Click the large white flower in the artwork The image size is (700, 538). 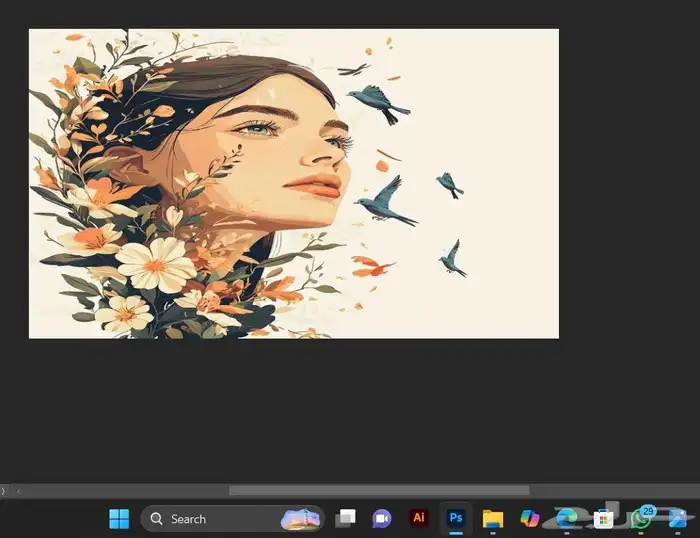coord(155,264)
